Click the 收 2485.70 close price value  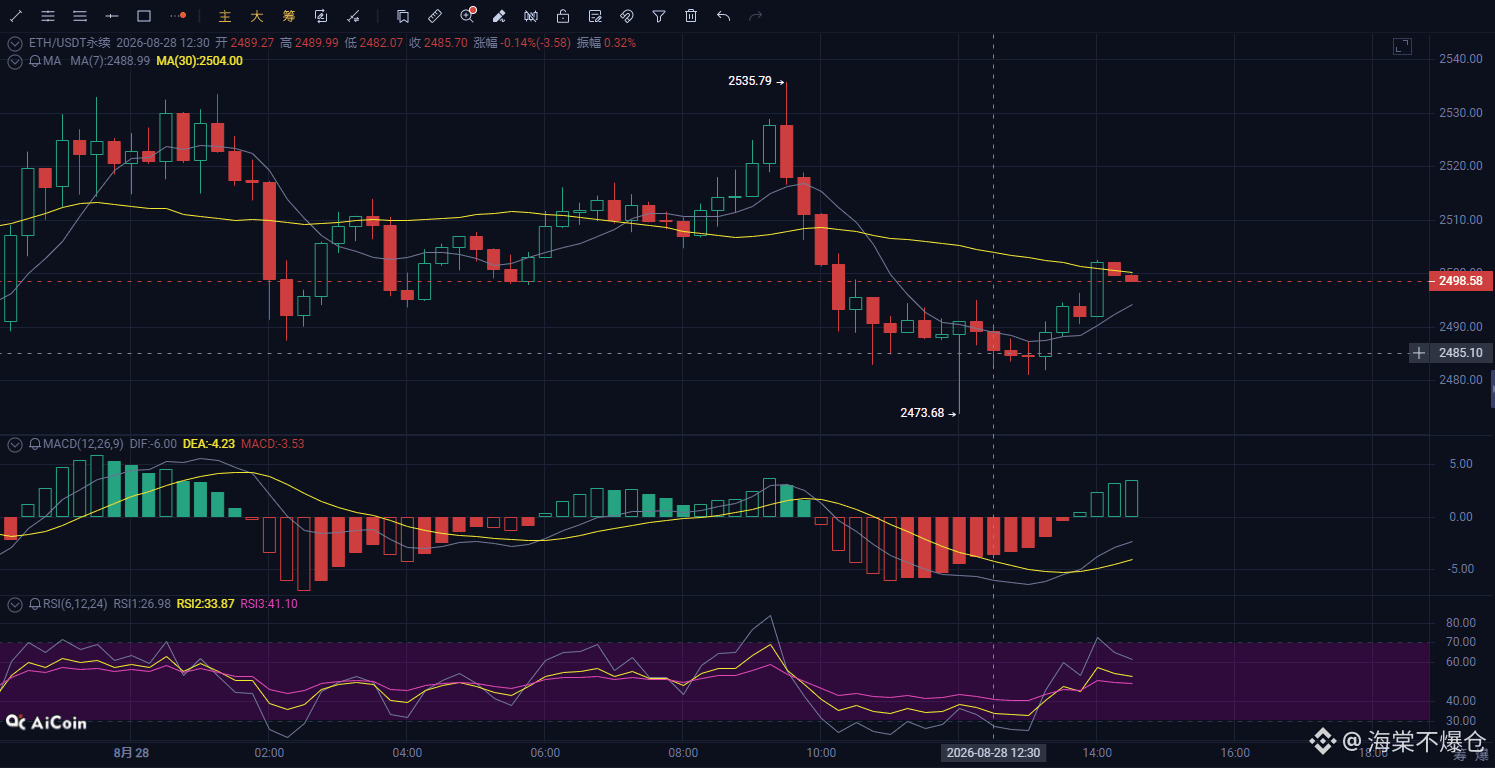(x=437, y=43)
